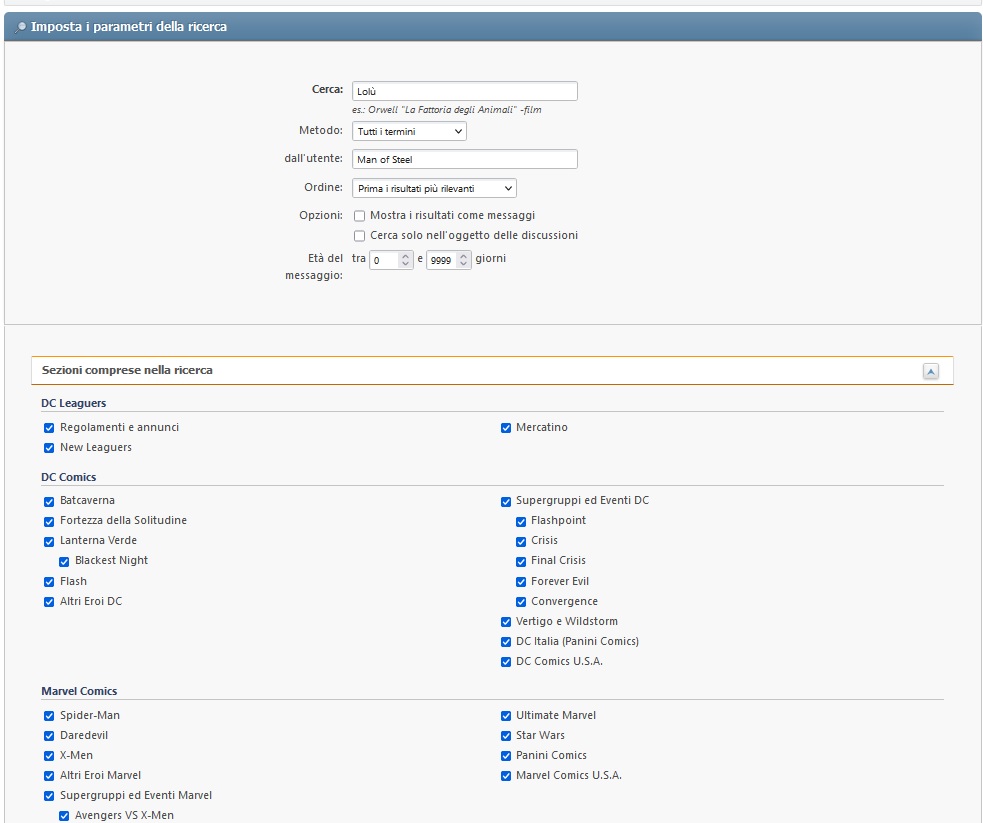Click the DC Comics category heading

(68, 477)
